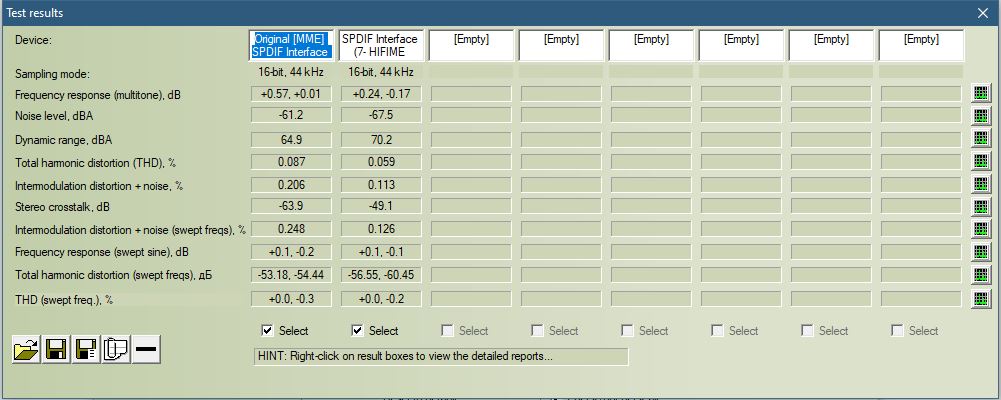This screenshot has height=400, width=1001.
Task: Toggle the third column Select checkbox
Action: click(x=448, y=330)
